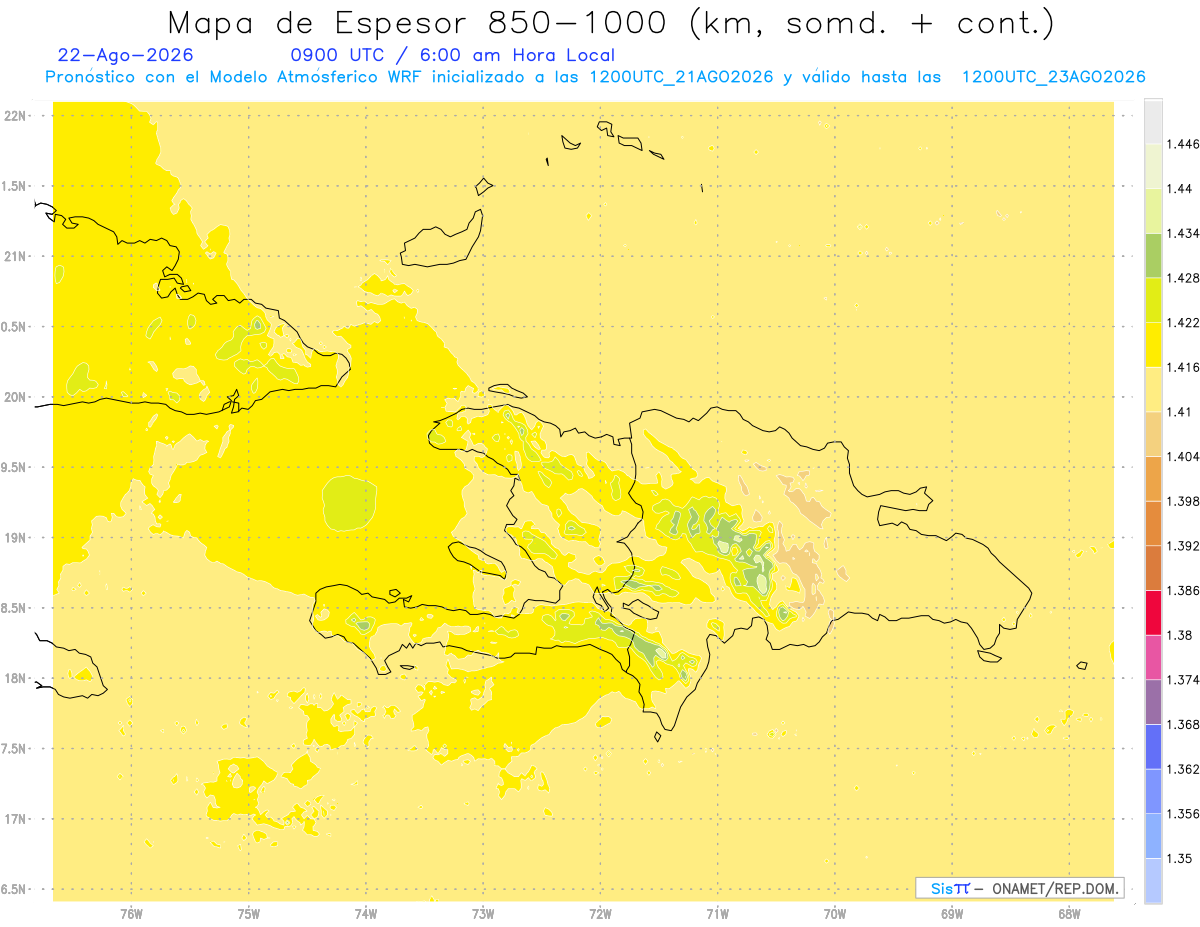This screenshot has width=1200, height=927.
Task: Click the '72W' longitude label
Action: 600,915
